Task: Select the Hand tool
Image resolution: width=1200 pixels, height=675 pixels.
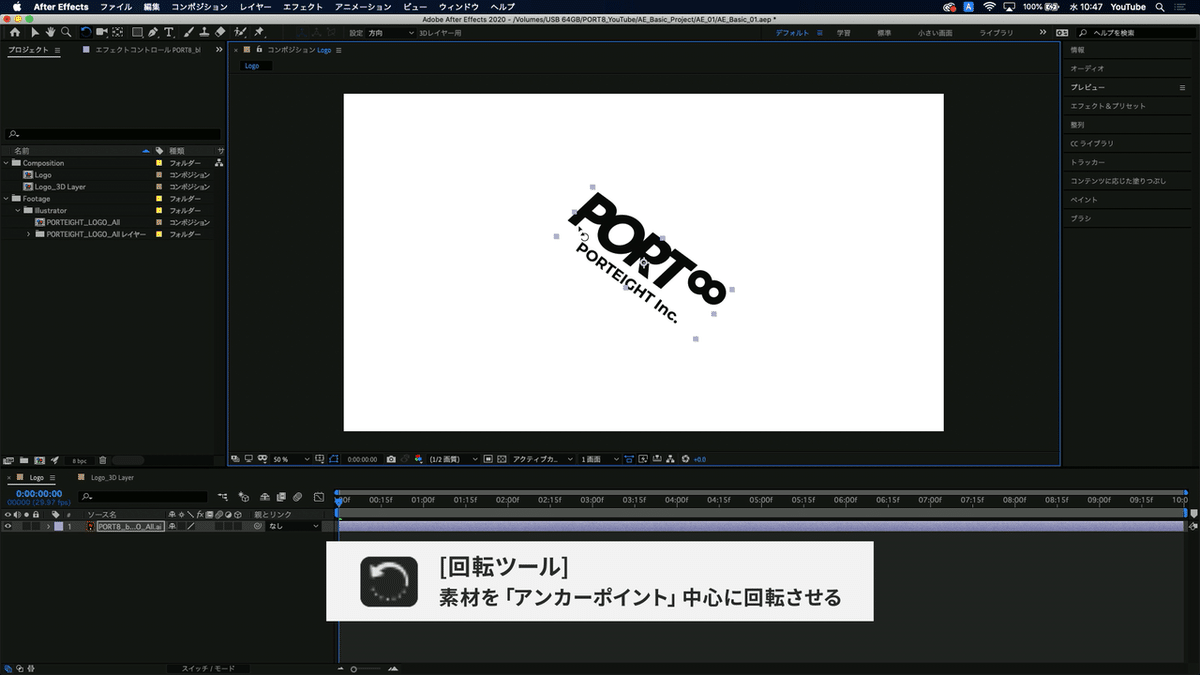Action: [x=50, y=33]
